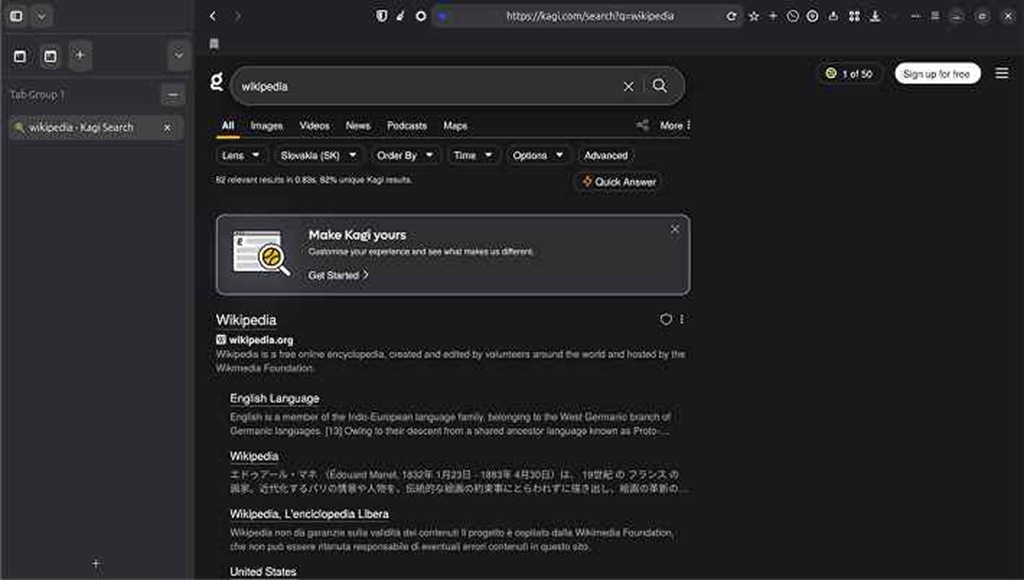Viewport: 1024px width, 580px height.
Task: Open the Slovakia (SK) region dropdown
Action: coord(318,155)
